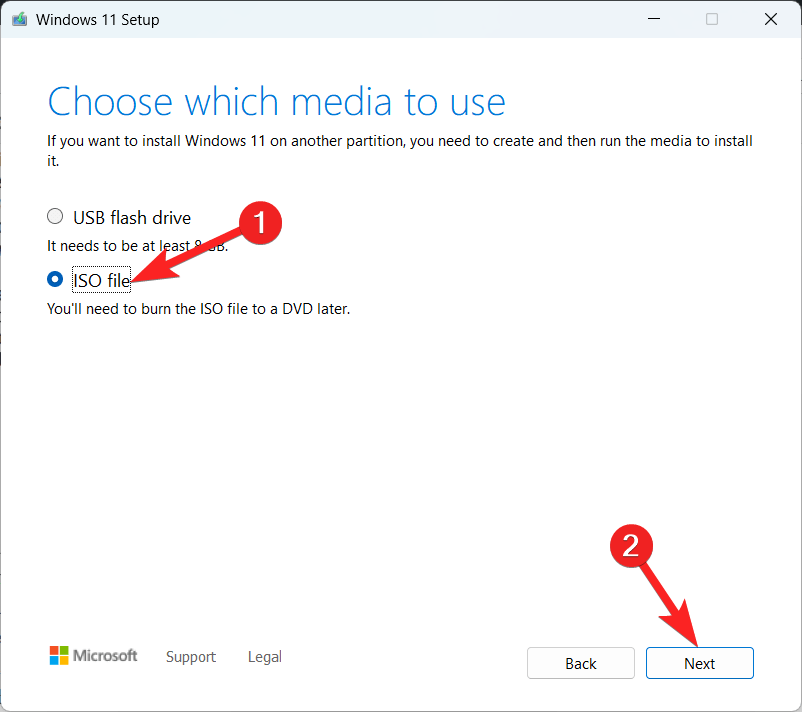This screenshot has width=802, height=712.
Task: Click the greyed-out maximize button
Action: pyautogui.click(x=711, y=19)
